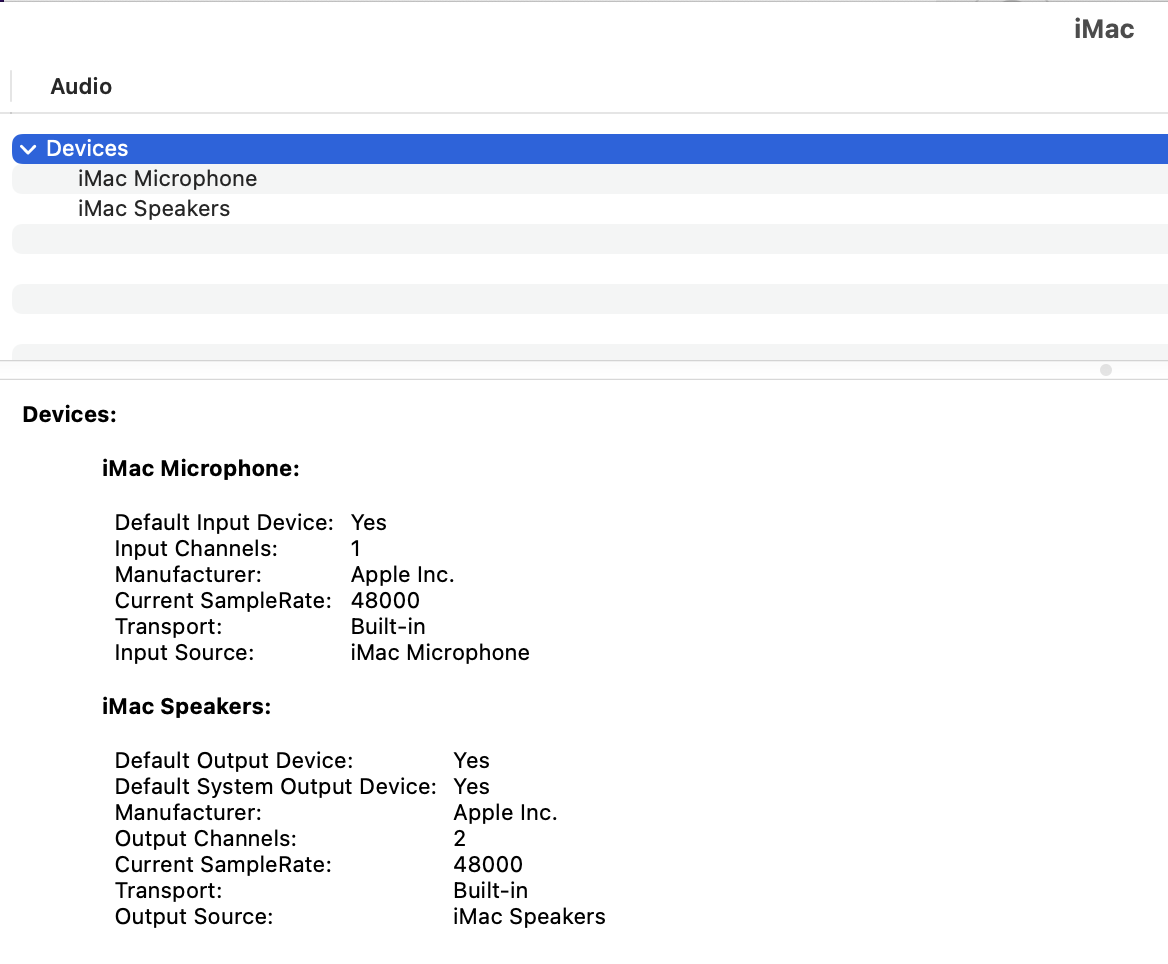Collapse the Devices disclosure chevron
The height and width of the screenshot is (964, 1168).
28,149
